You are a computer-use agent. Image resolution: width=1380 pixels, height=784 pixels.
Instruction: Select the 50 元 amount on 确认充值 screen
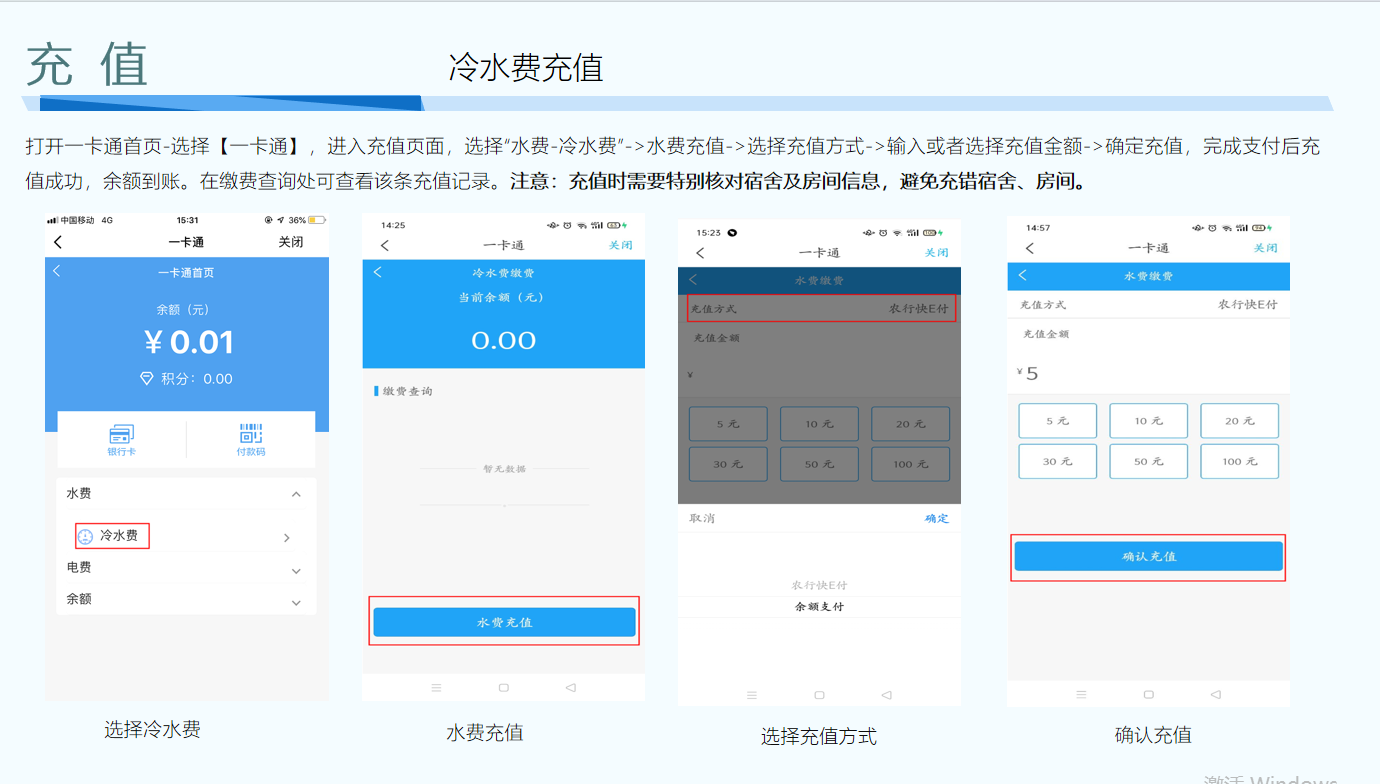click(1148, 461)
